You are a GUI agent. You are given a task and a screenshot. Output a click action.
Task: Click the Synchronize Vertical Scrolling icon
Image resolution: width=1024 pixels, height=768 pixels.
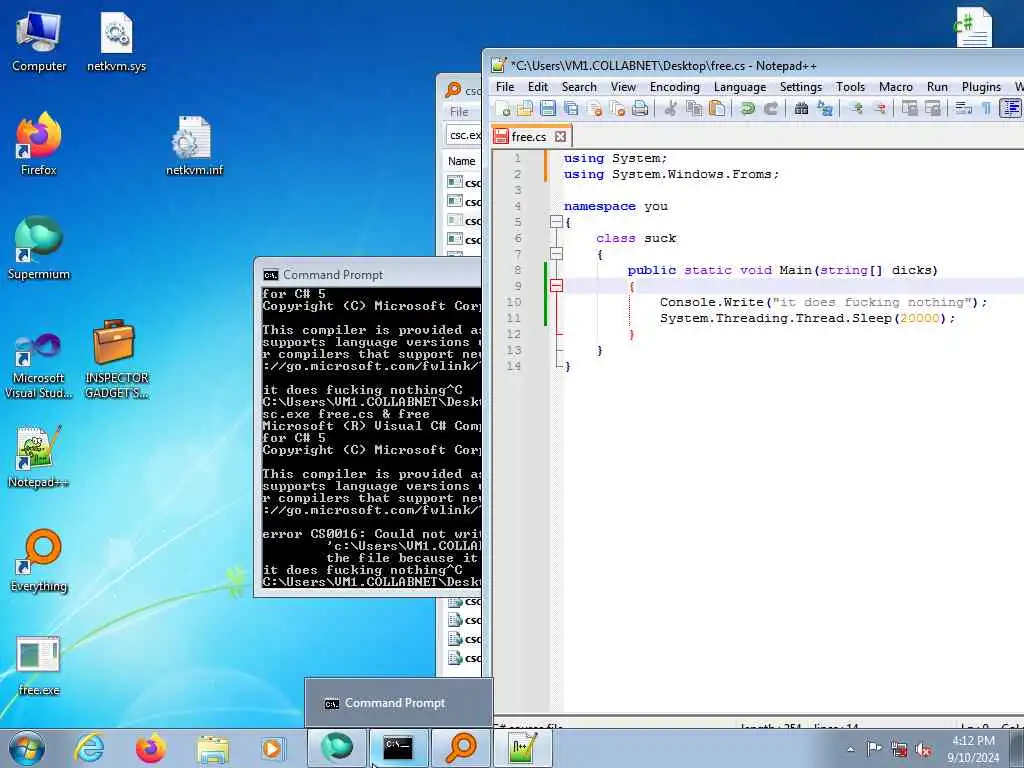point(909,108)
